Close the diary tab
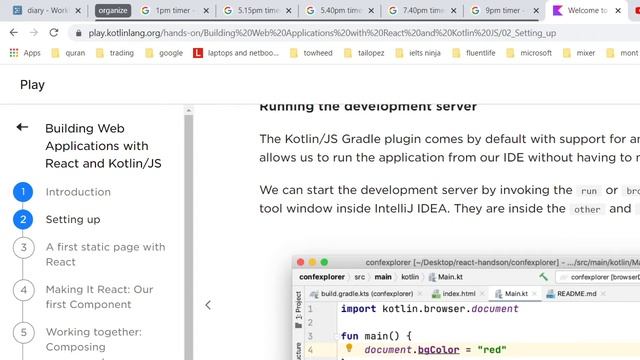 pyautogui.click(x=78, y=11)
